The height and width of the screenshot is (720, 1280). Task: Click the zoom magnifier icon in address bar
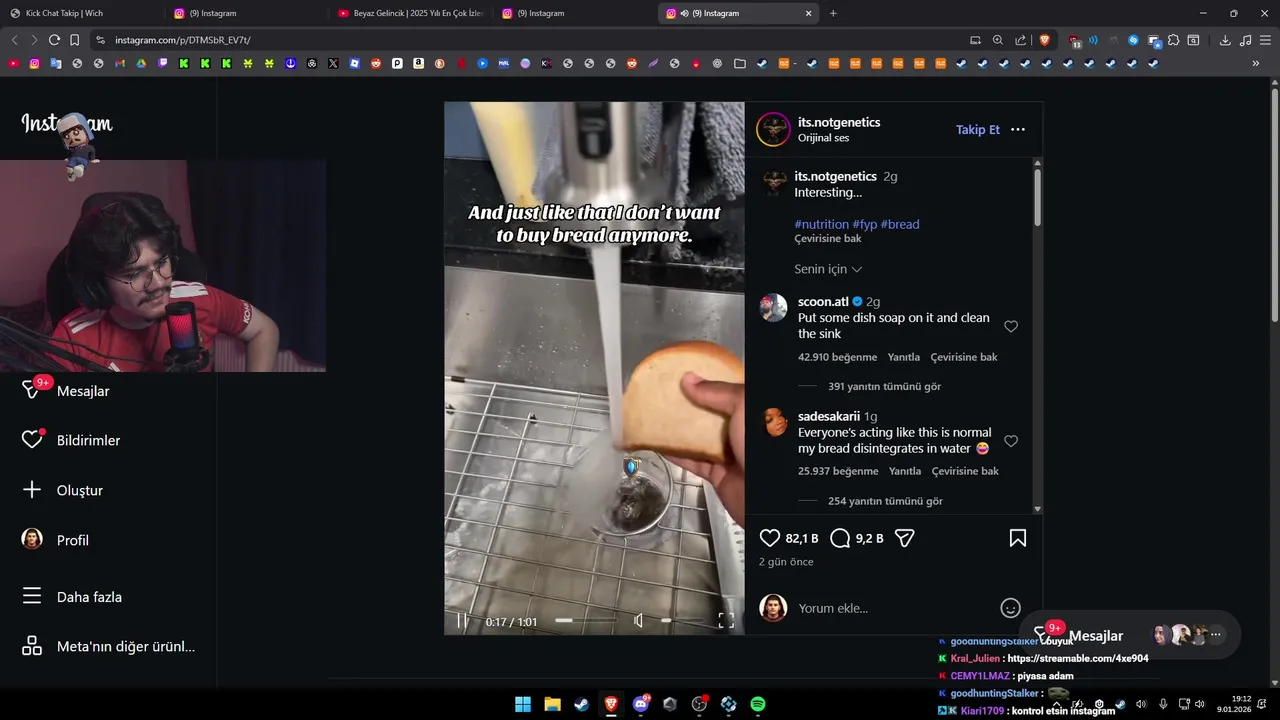point(998,40)
